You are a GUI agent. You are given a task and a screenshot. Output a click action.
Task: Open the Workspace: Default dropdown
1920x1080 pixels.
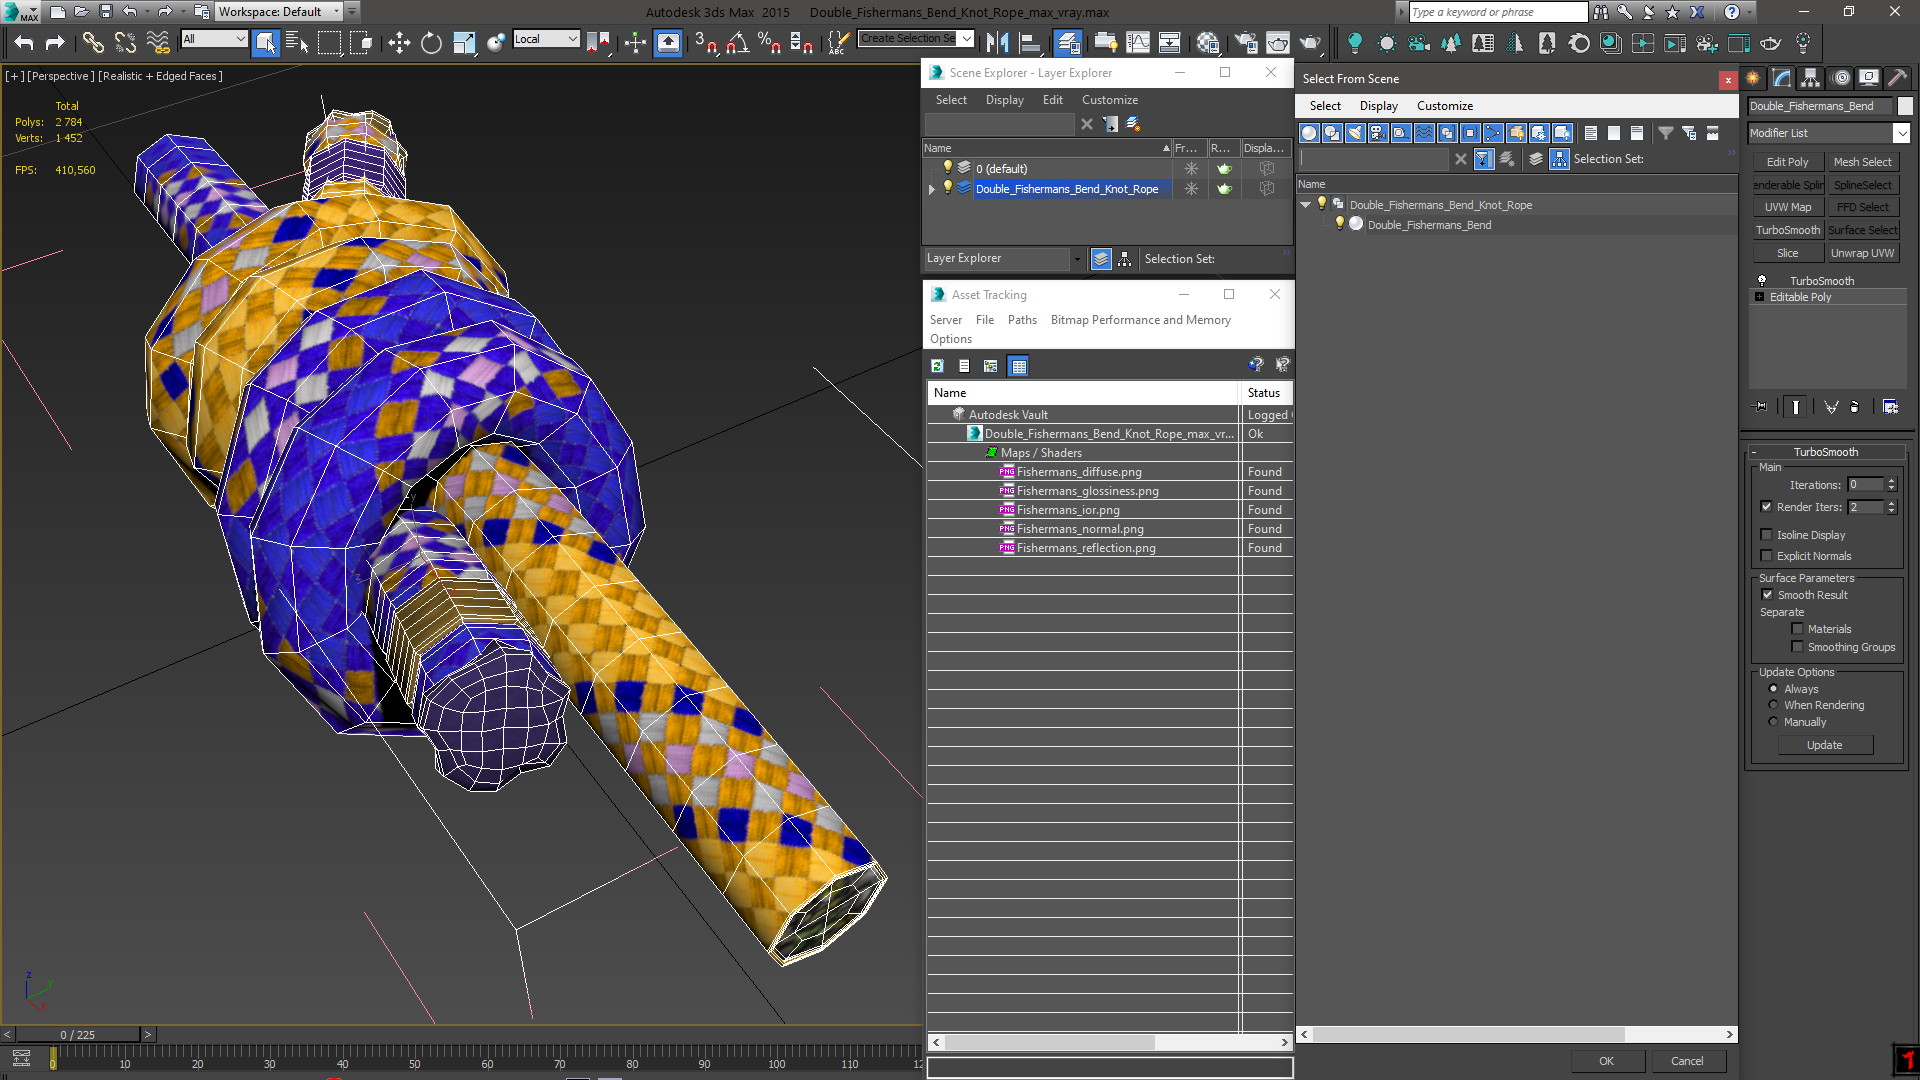tap(279, 12)
